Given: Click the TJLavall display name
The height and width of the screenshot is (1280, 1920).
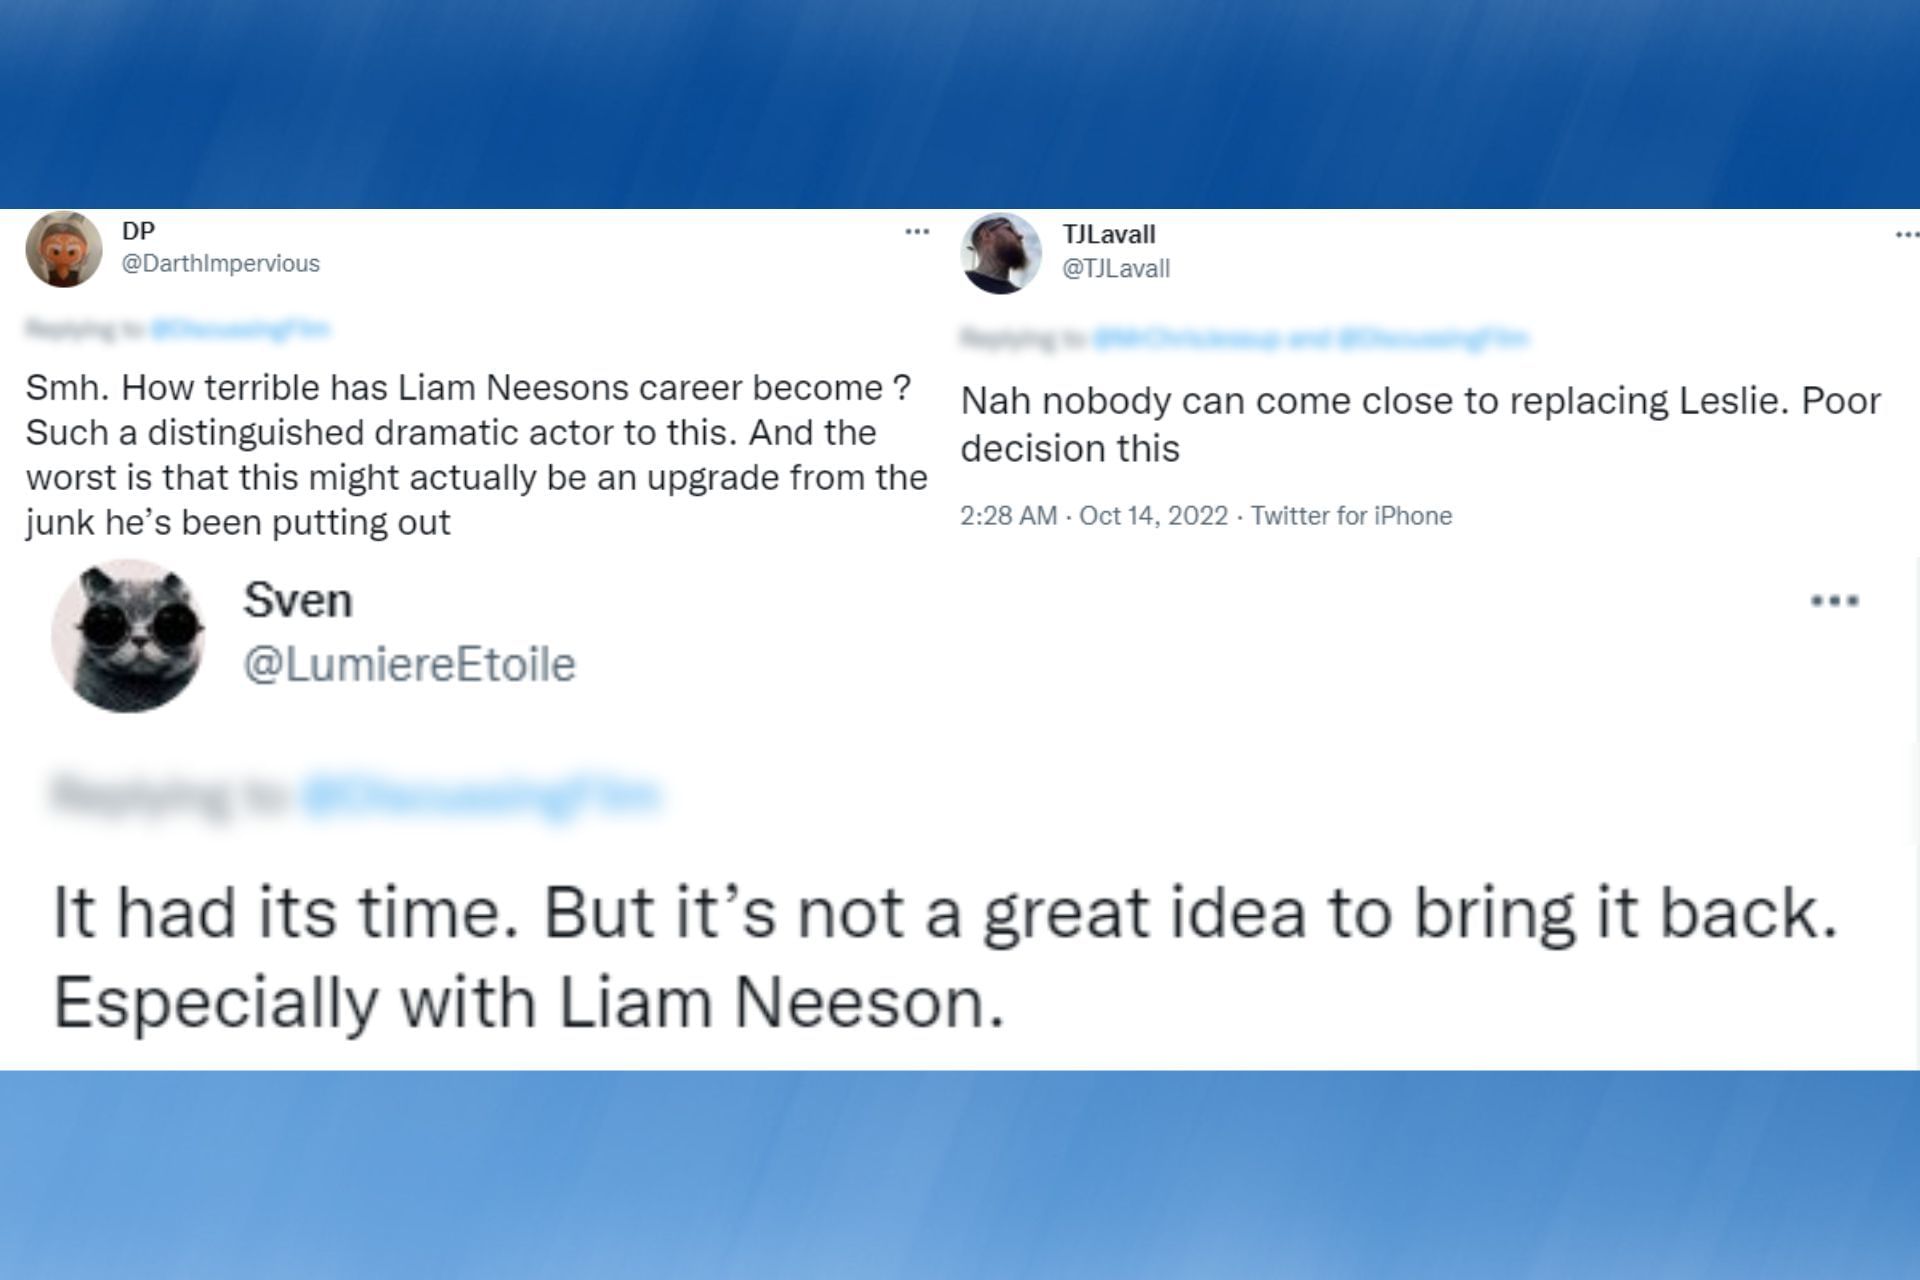Looking at the screenshot, I should 1108,234.
